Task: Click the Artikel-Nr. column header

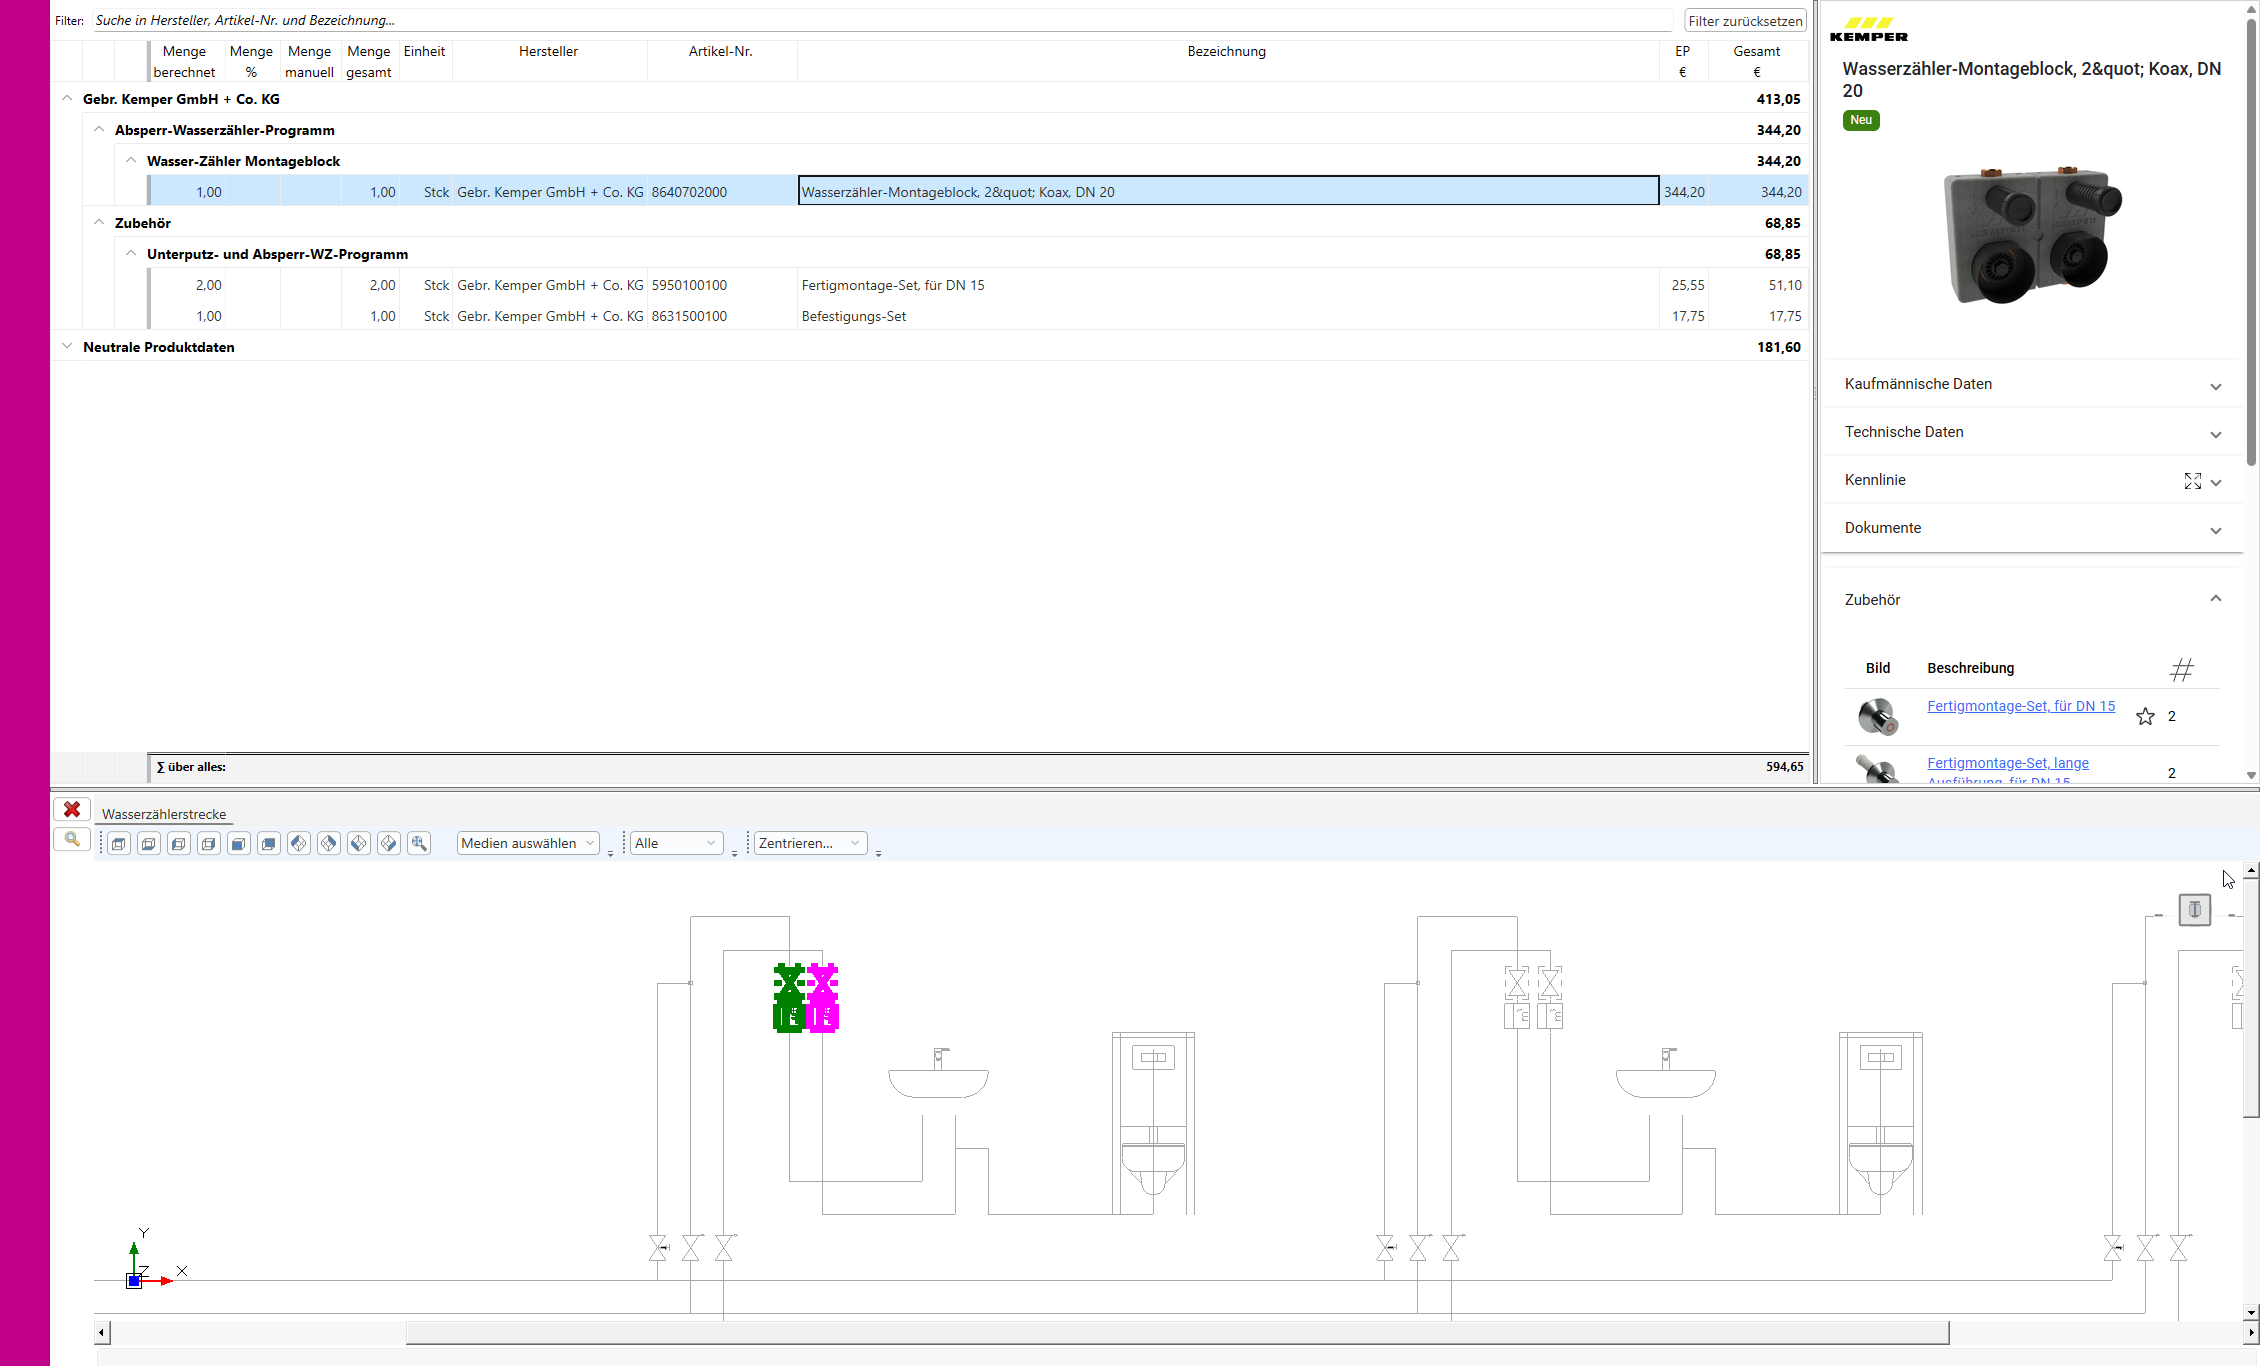Action: (x=721, y=61)
